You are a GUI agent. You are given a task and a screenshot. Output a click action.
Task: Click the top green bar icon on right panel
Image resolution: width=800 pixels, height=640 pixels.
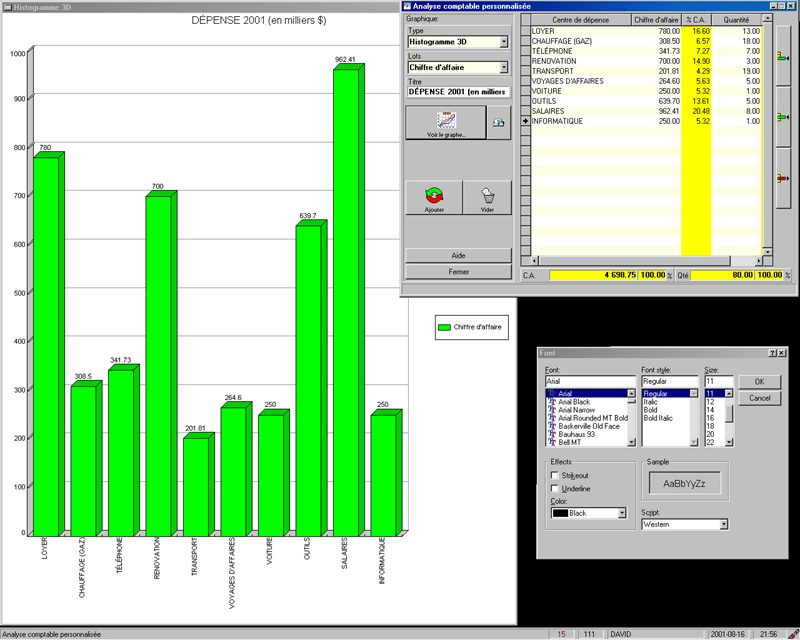pos(783,59)
